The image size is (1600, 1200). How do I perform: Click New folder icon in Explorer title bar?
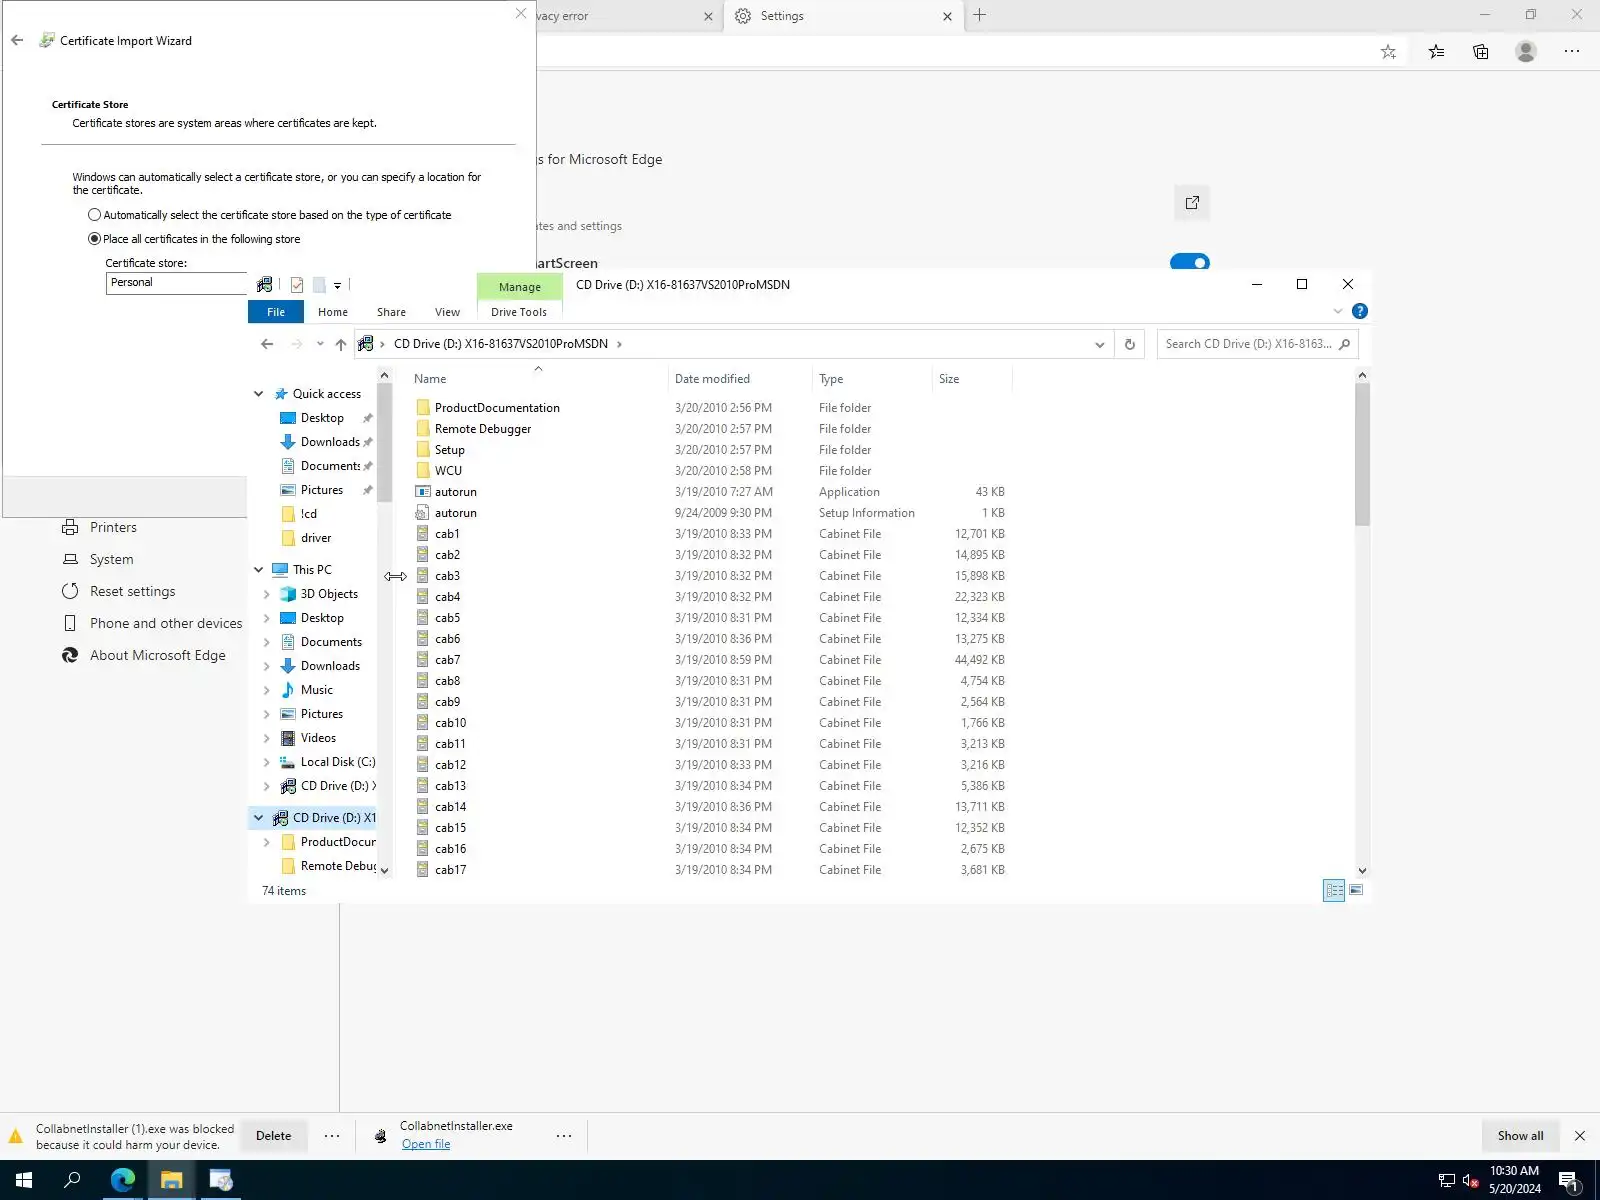[x=319, y=285]
